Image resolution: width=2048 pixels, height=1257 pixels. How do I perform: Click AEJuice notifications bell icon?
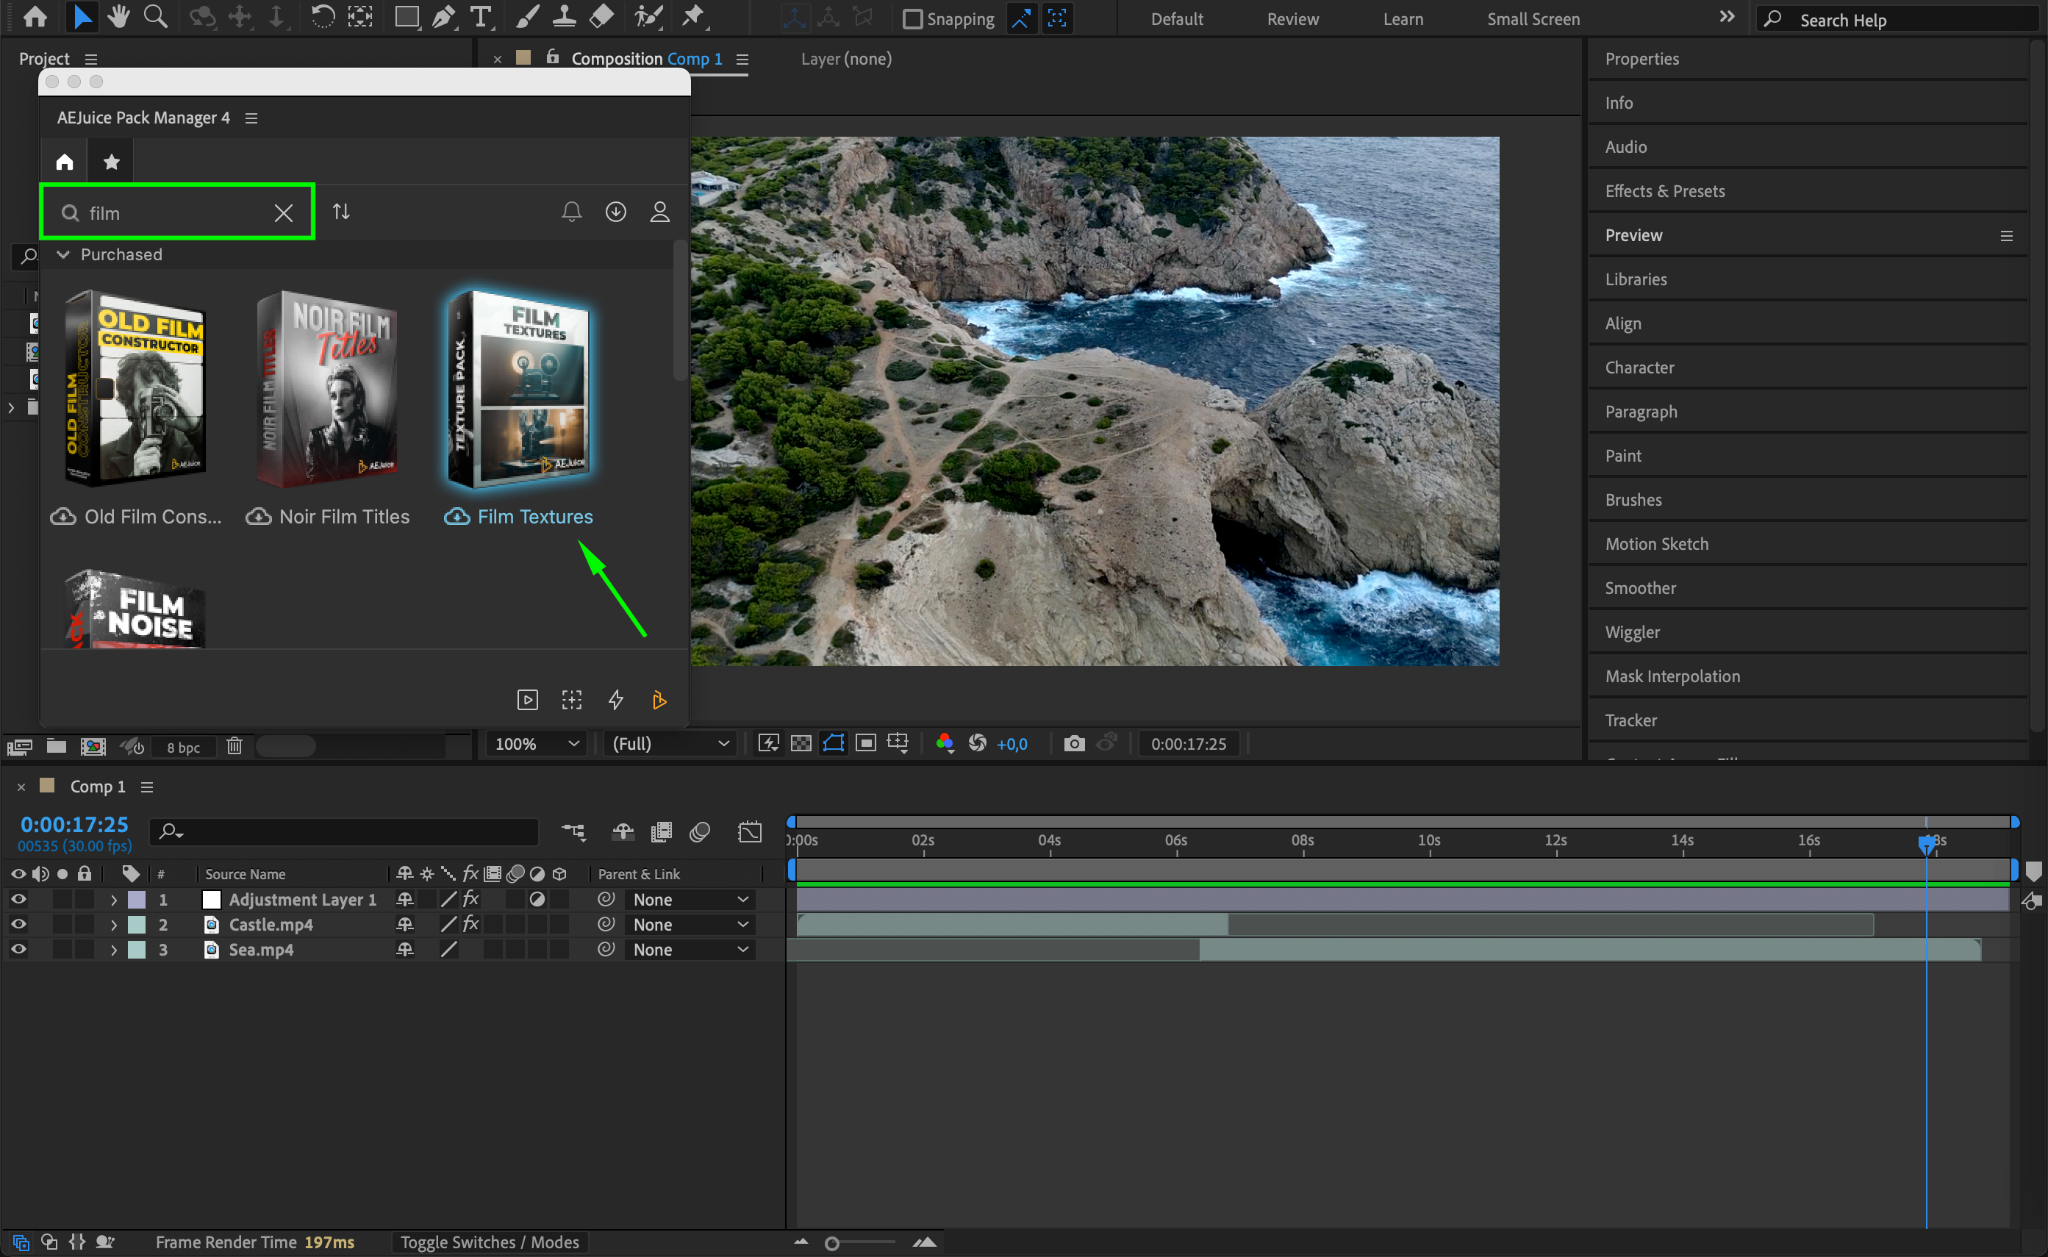click(571, 212)
